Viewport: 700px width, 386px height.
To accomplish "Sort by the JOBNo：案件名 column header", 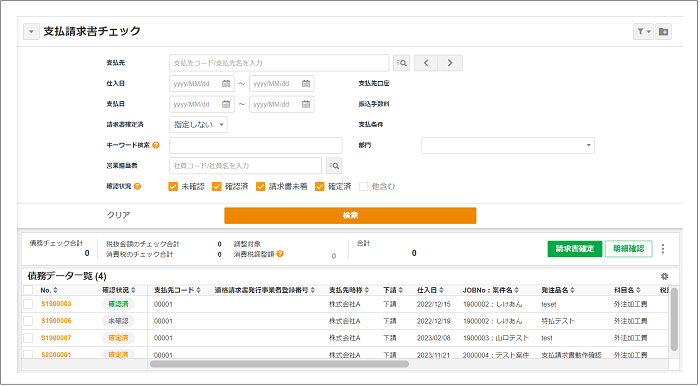I will [491, 290].
